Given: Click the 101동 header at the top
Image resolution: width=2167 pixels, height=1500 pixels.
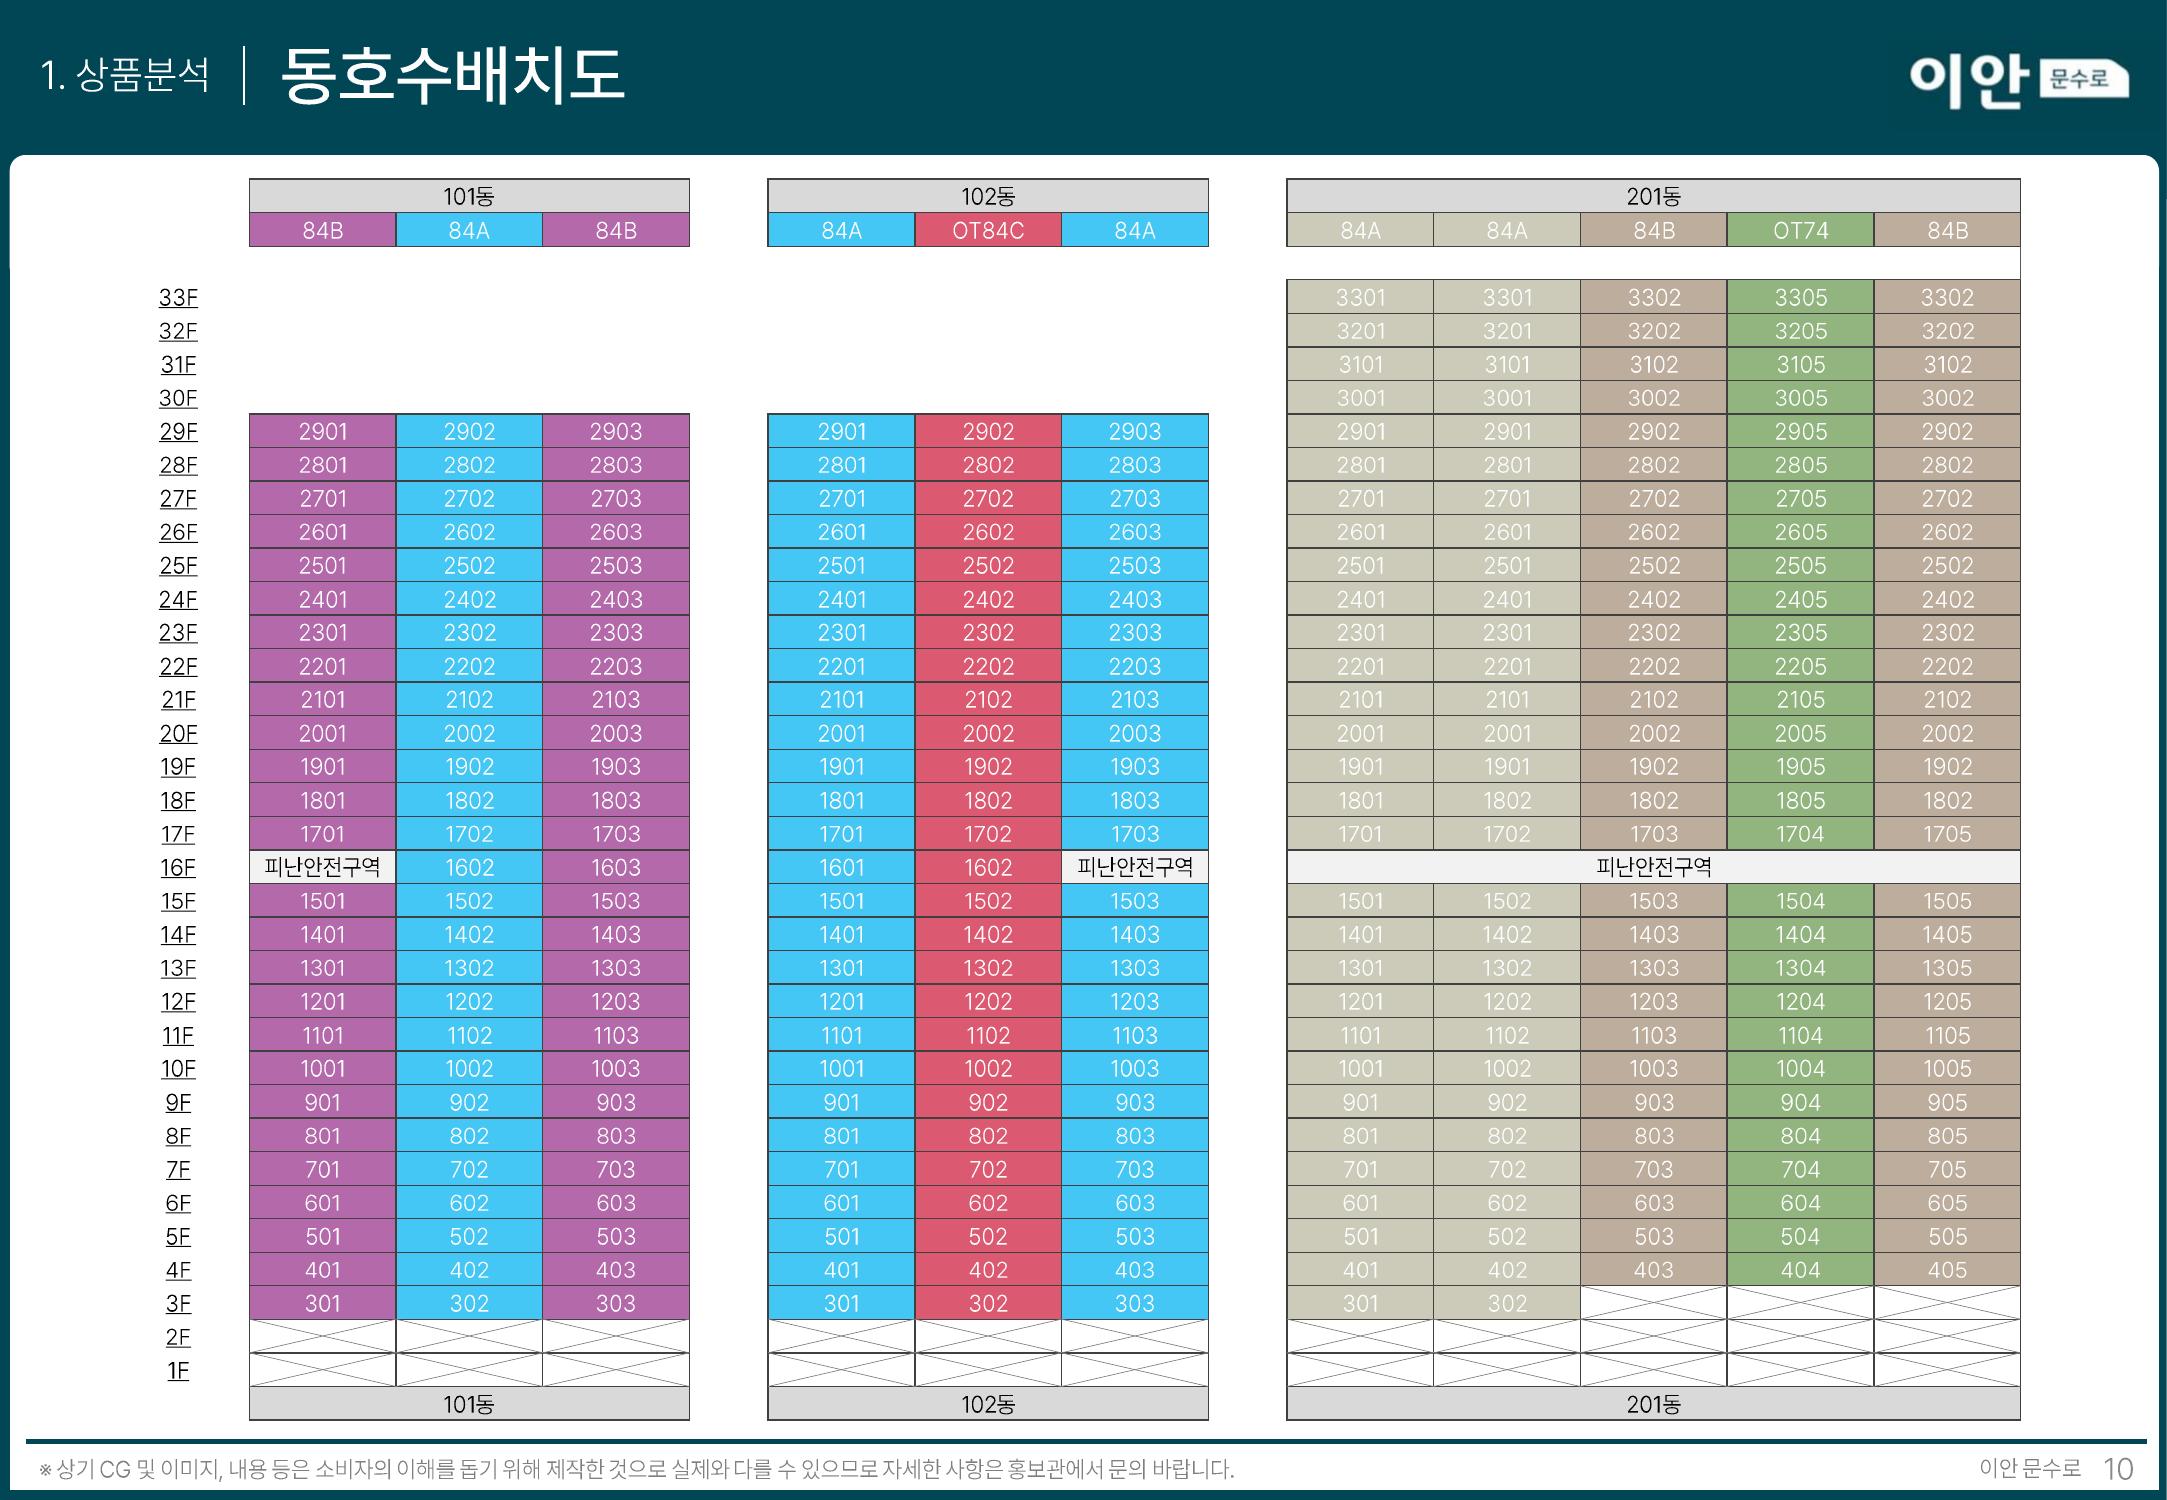Looking at the screenshot, I should point(469,196).
